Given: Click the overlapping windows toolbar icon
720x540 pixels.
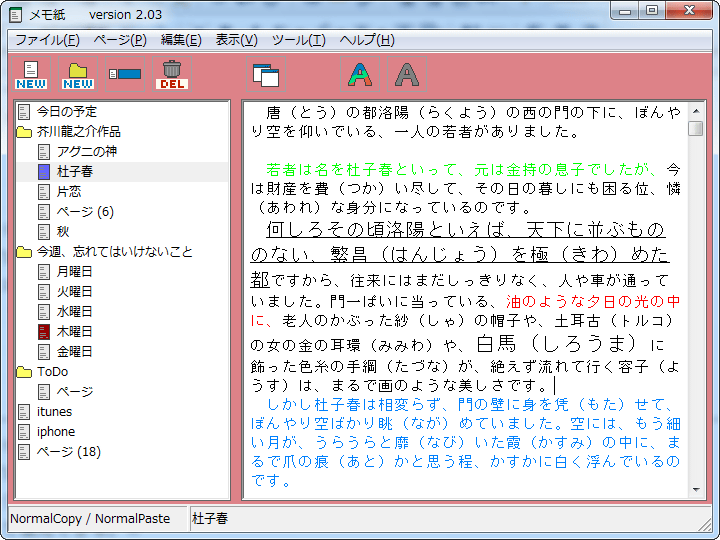Looking at the screenshot, I should point(266,74).
